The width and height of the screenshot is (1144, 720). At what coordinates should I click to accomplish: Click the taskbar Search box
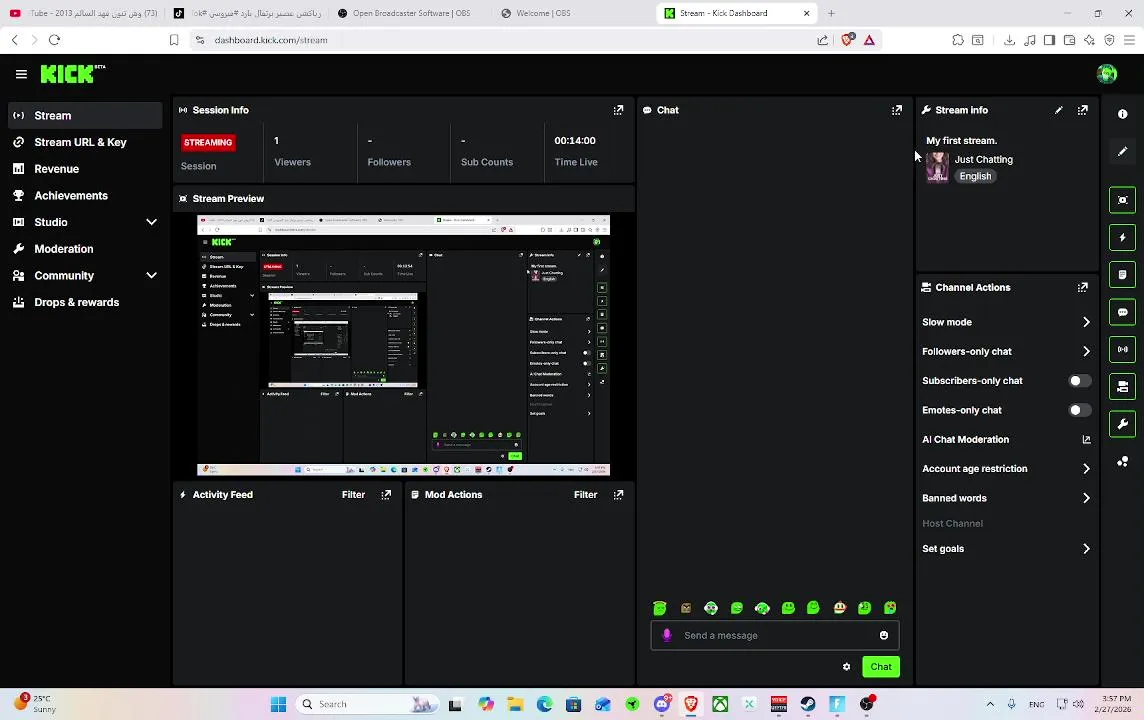[x=367, y=704]
